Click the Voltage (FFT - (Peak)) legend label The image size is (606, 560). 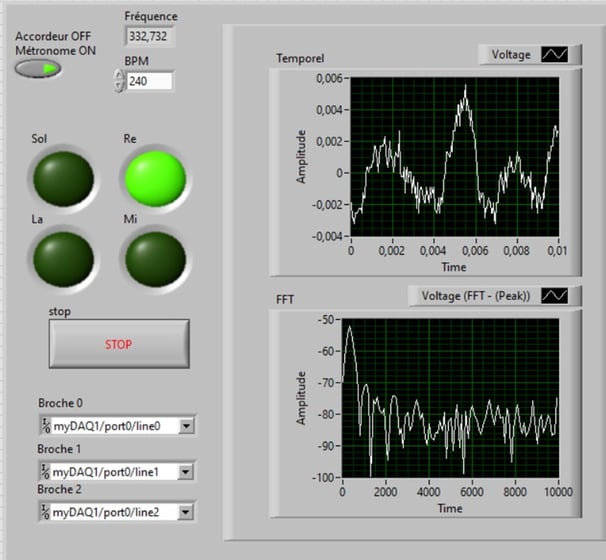coord(475,296)
